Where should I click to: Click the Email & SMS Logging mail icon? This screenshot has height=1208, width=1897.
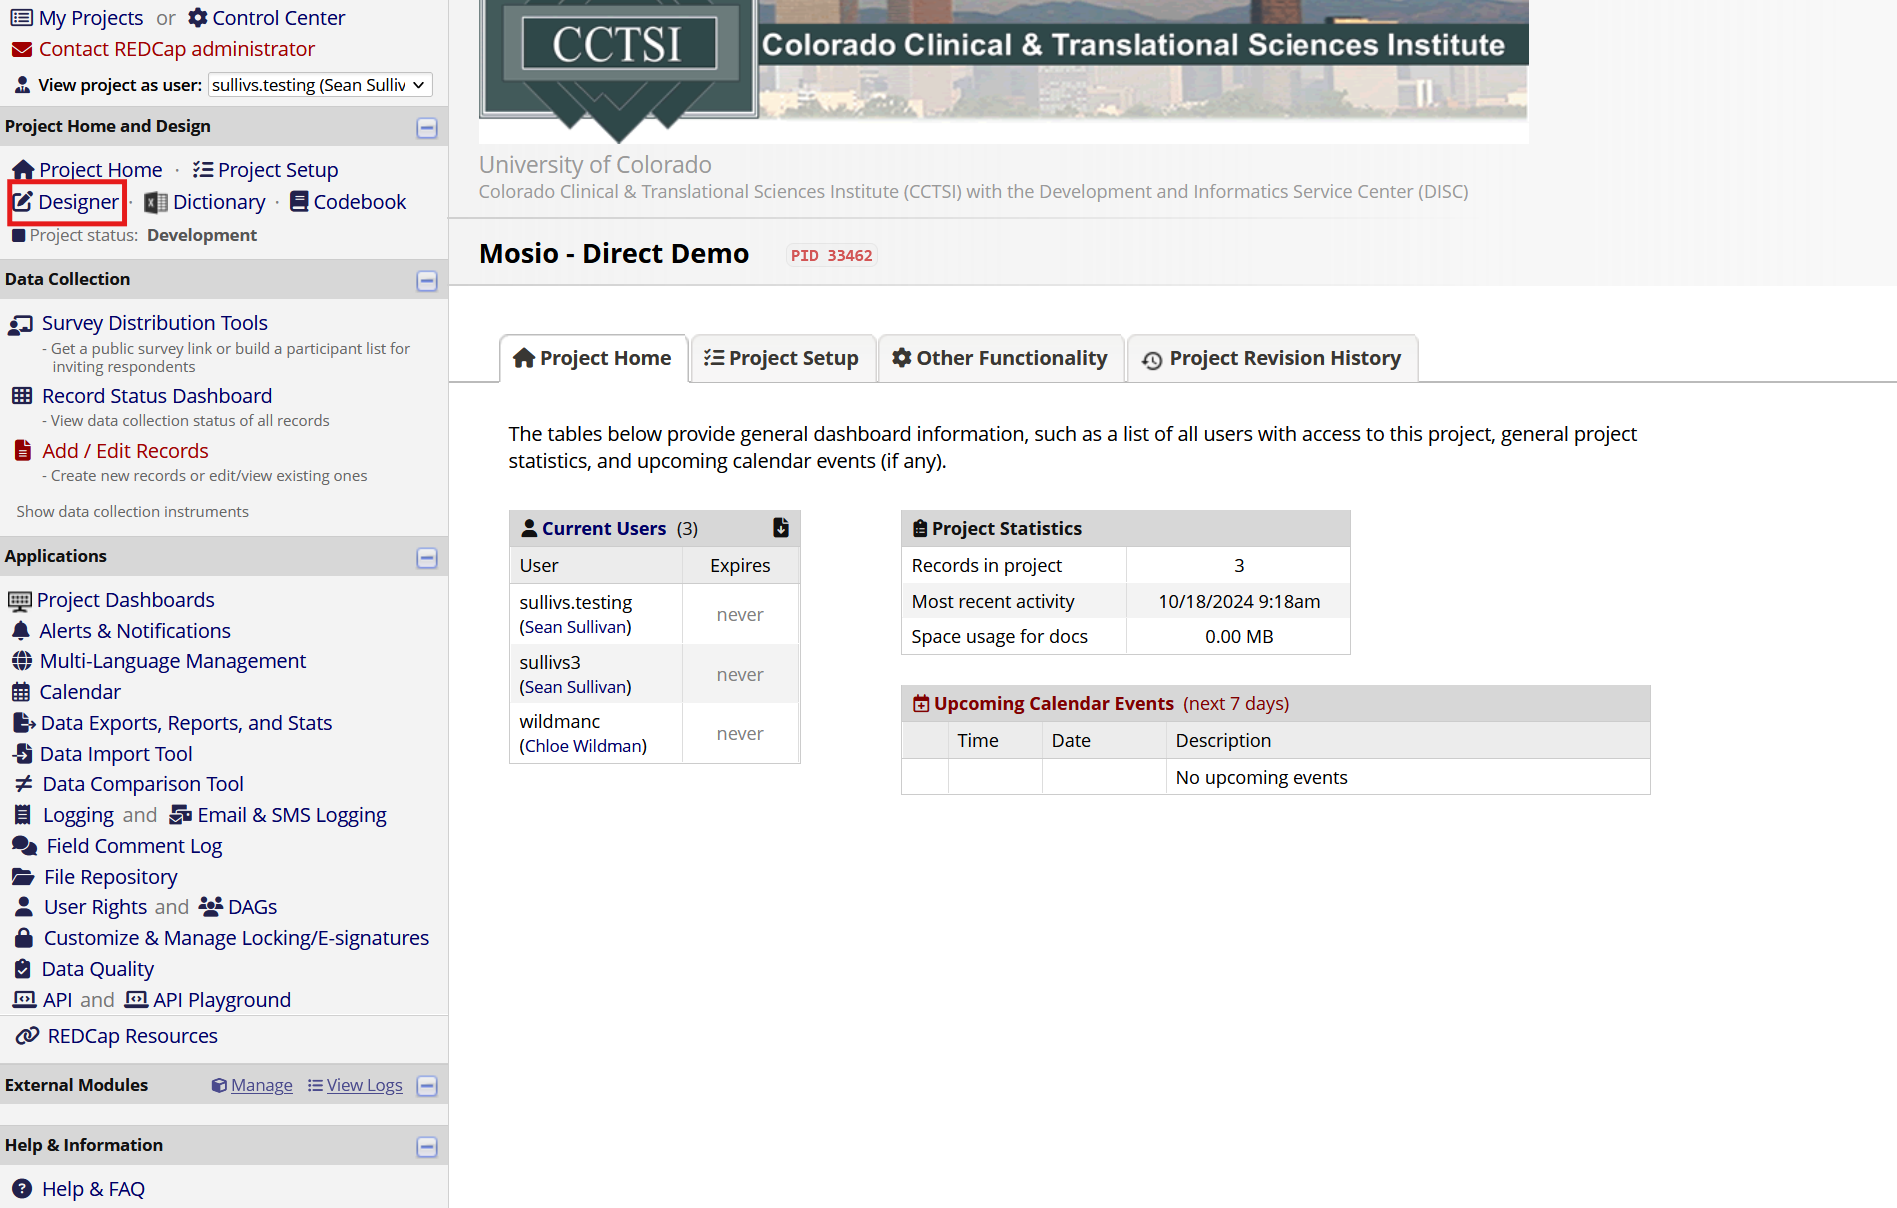[x=181, y=815]
